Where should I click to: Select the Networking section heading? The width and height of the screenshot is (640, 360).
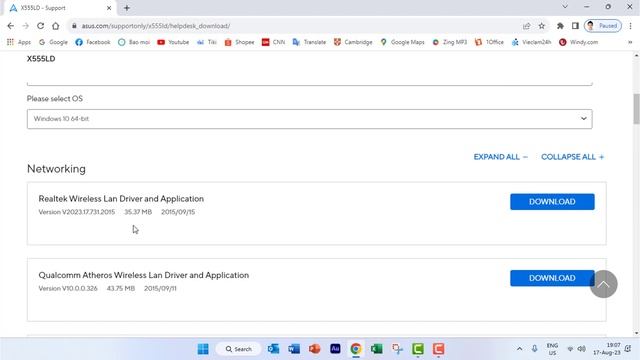click(56, 169)
